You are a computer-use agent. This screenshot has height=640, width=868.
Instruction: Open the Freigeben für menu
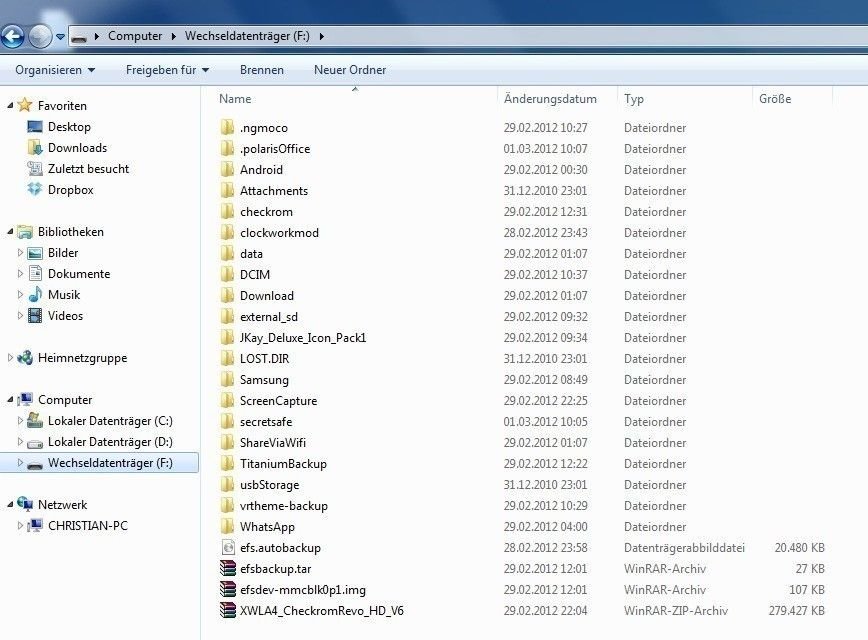coord(167,70)
